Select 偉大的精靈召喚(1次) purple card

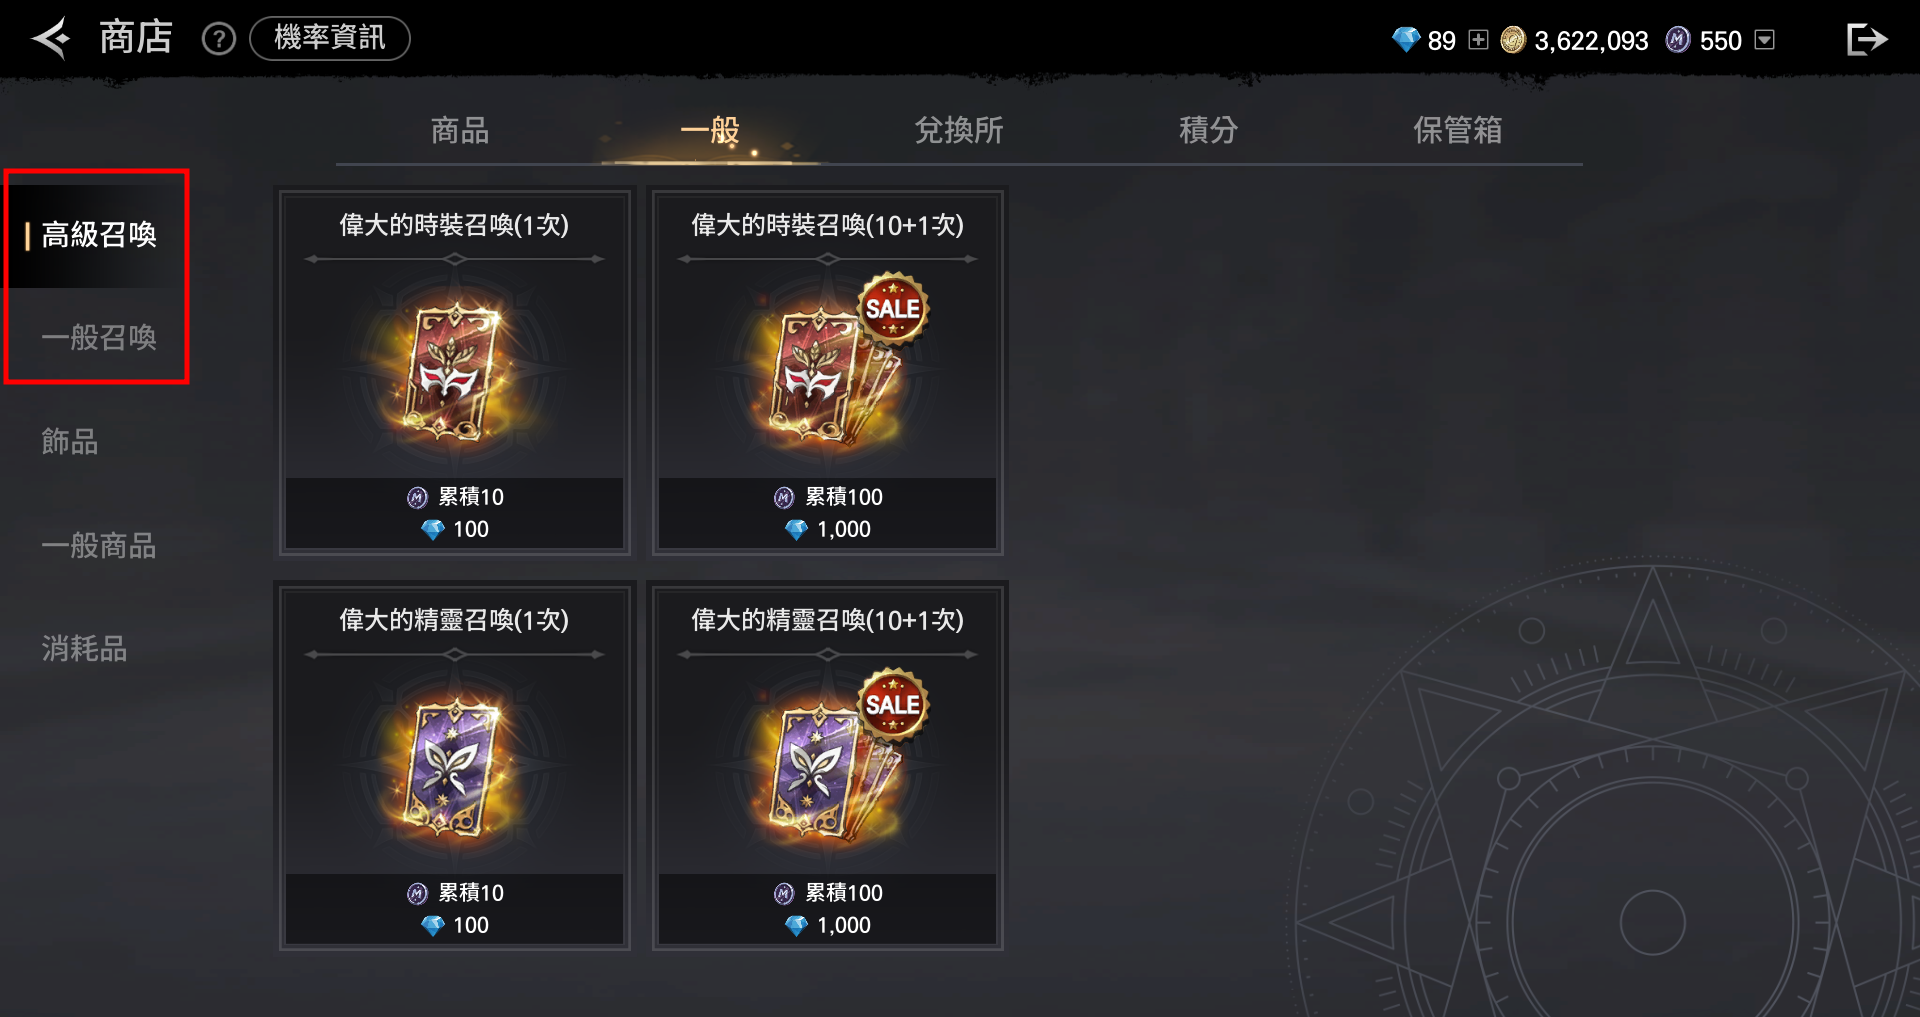click(454, 766)
